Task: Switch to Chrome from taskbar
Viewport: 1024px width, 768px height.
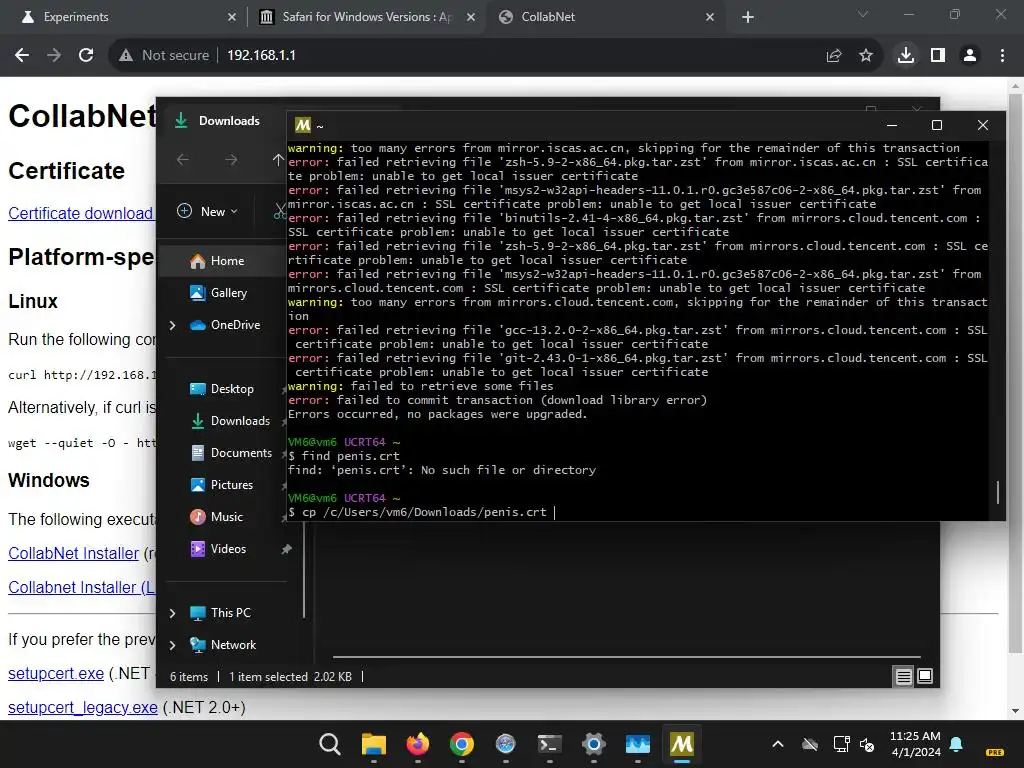Action: point(462,744)
